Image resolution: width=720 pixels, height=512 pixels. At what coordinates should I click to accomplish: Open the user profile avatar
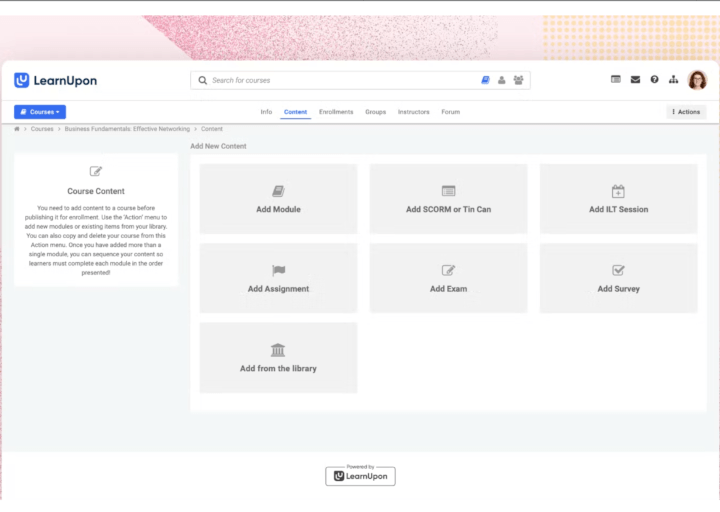coord(697,80)
